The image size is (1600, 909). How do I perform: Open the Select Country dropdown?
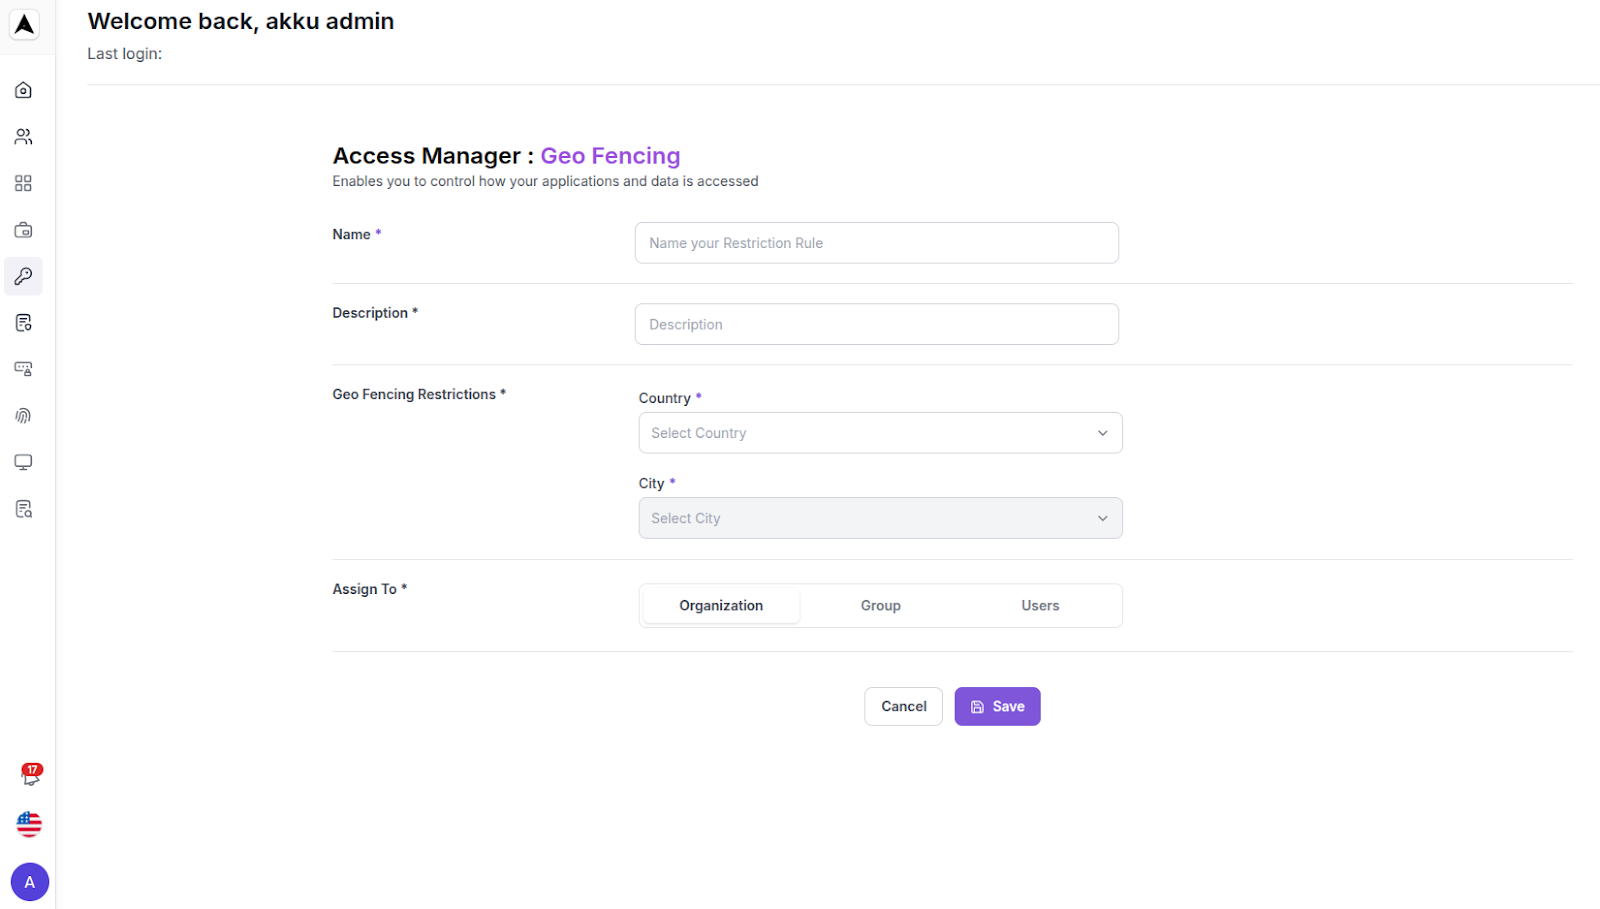(x=879, y=432)
